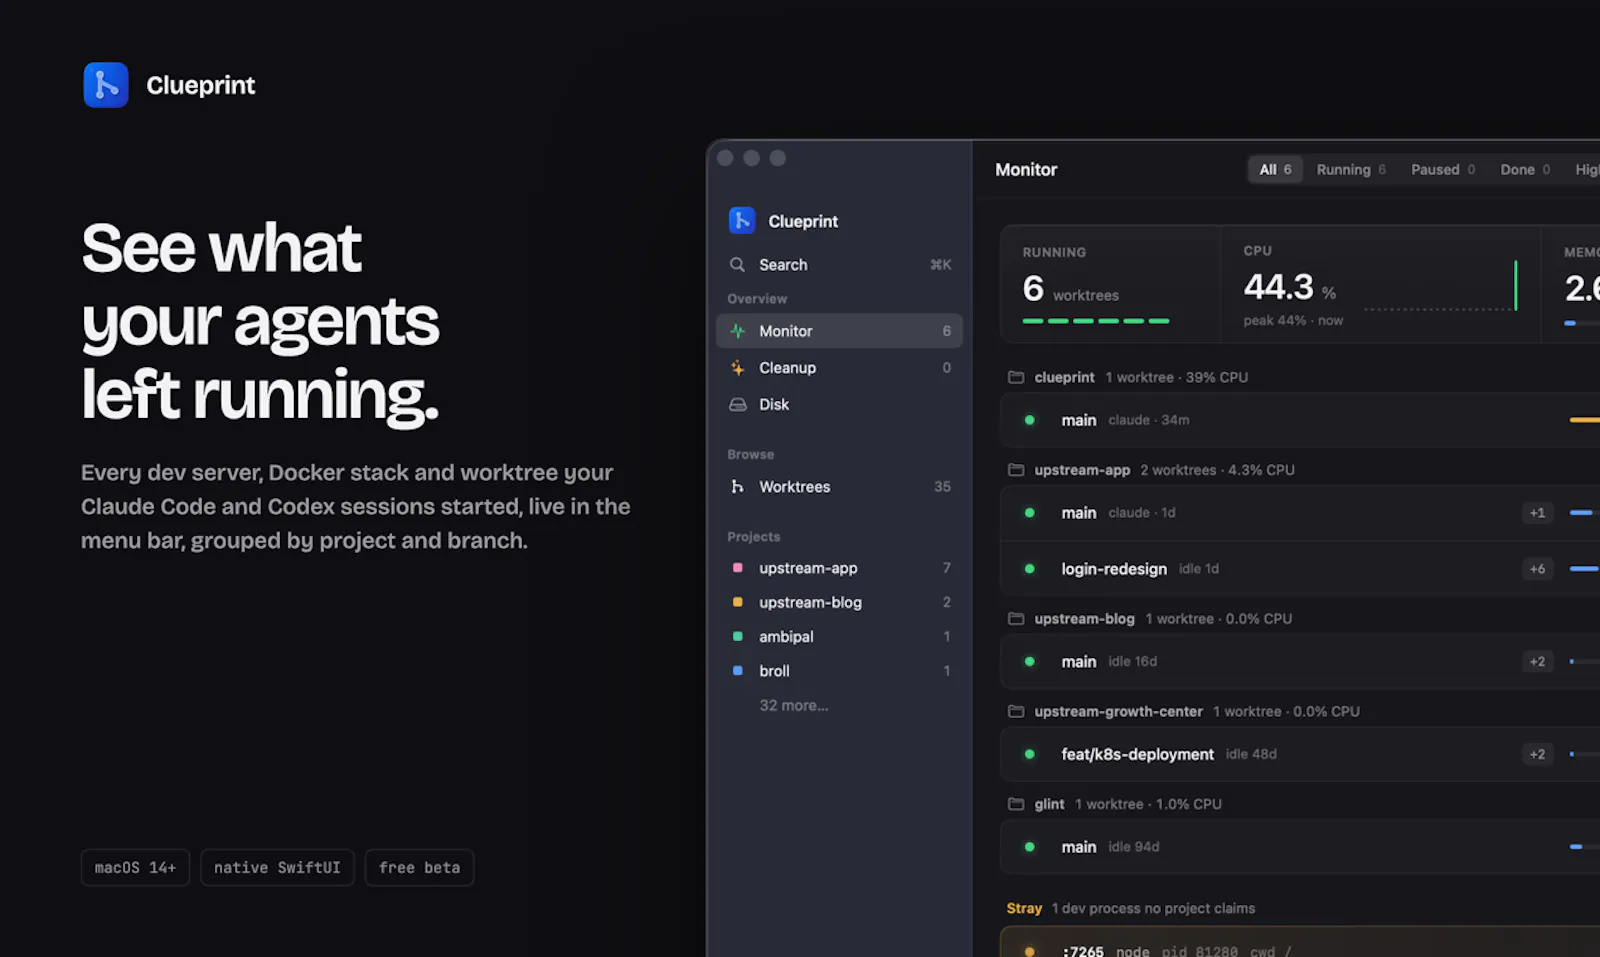Click the RUNNING 6 worktrees stat card
The width and height of the screenshot is (1600, 957).
[1111, 285]
